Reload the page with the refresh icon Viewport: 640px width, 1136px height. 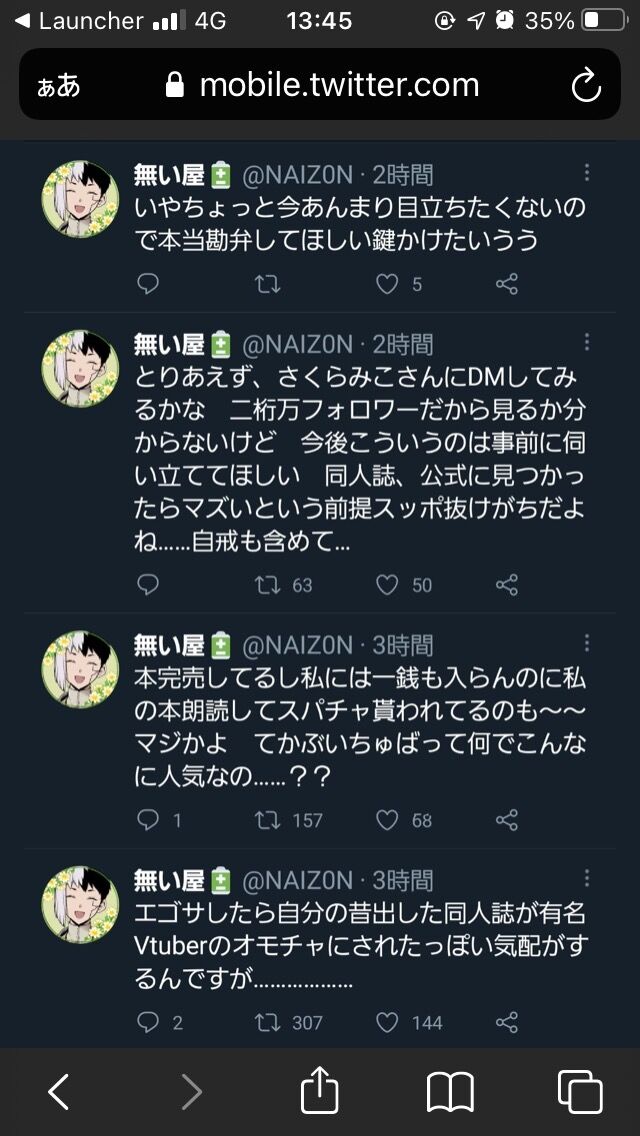tap(586, 85)
